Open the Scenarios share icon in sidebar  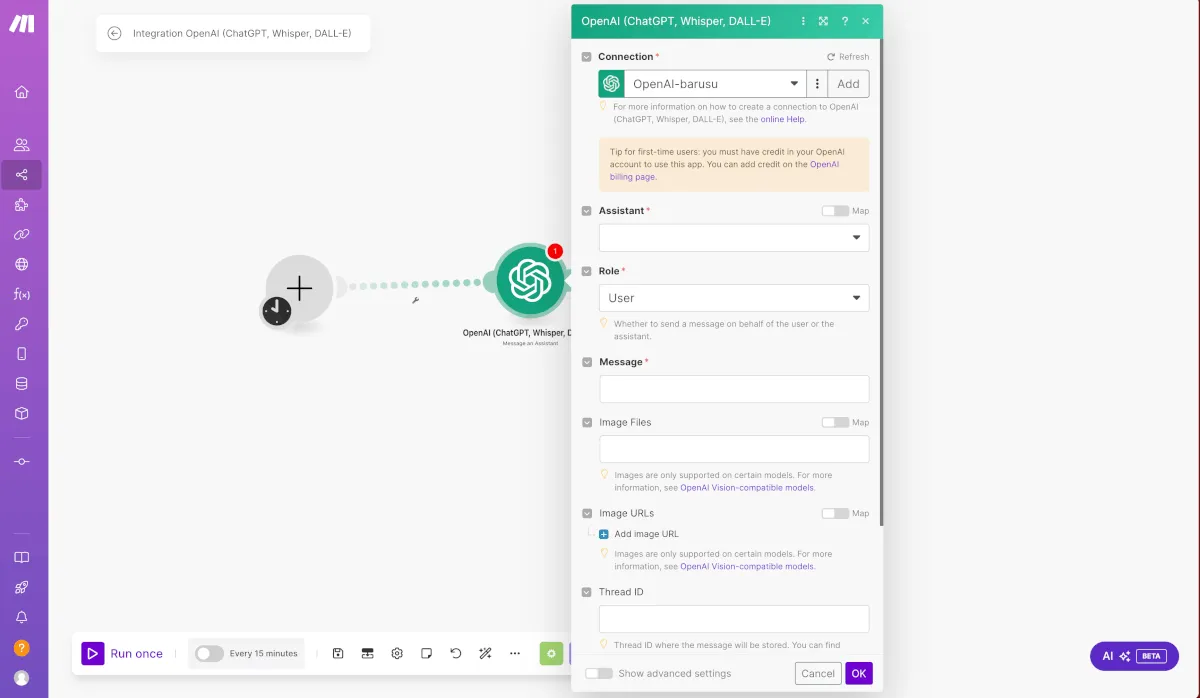pyautogui.click(x=22, y=175)
